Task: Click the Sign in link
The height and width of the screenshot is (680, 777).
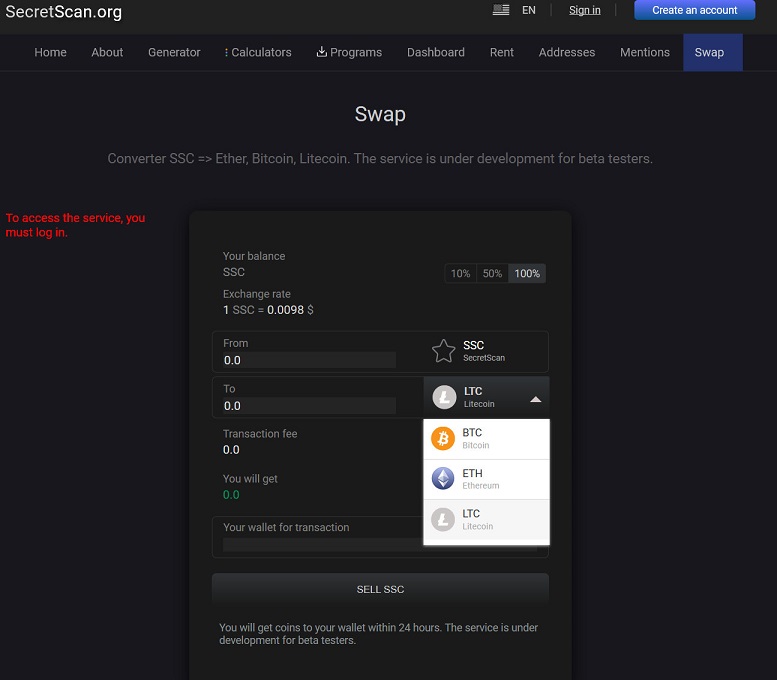Action: pyautogui.click(x=584, y=10)
